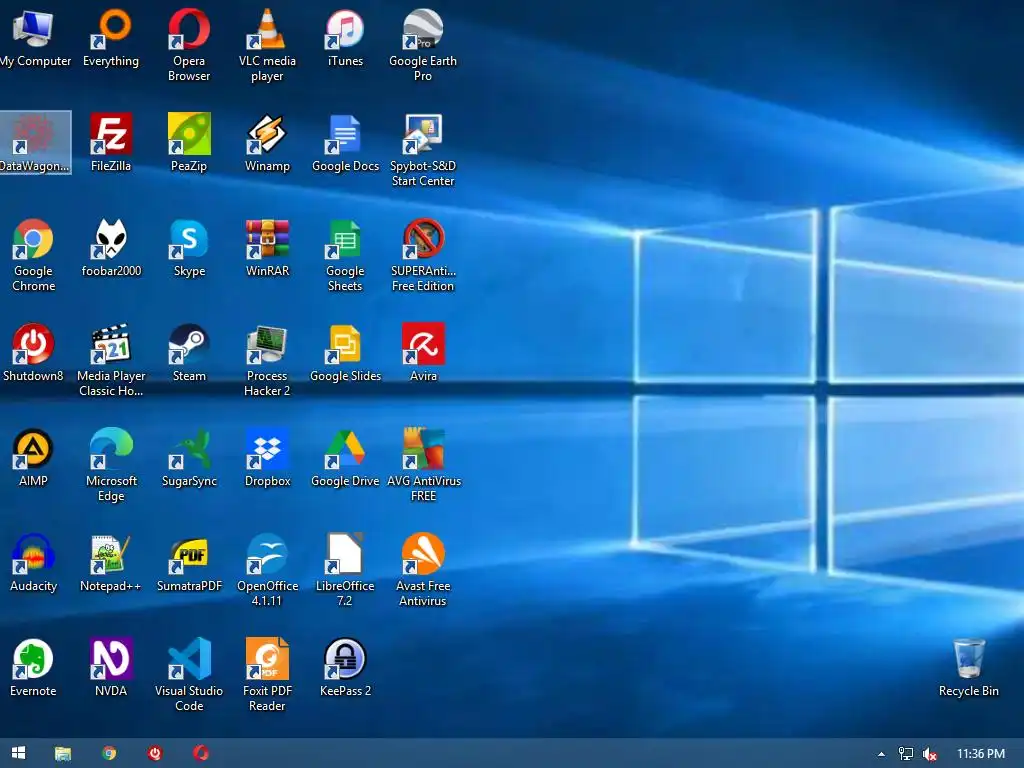Select the SumatraPDF desktop shortcut
Image resolution: width=1024 pixels, height=768 pixels.
[x=189, y=563]
